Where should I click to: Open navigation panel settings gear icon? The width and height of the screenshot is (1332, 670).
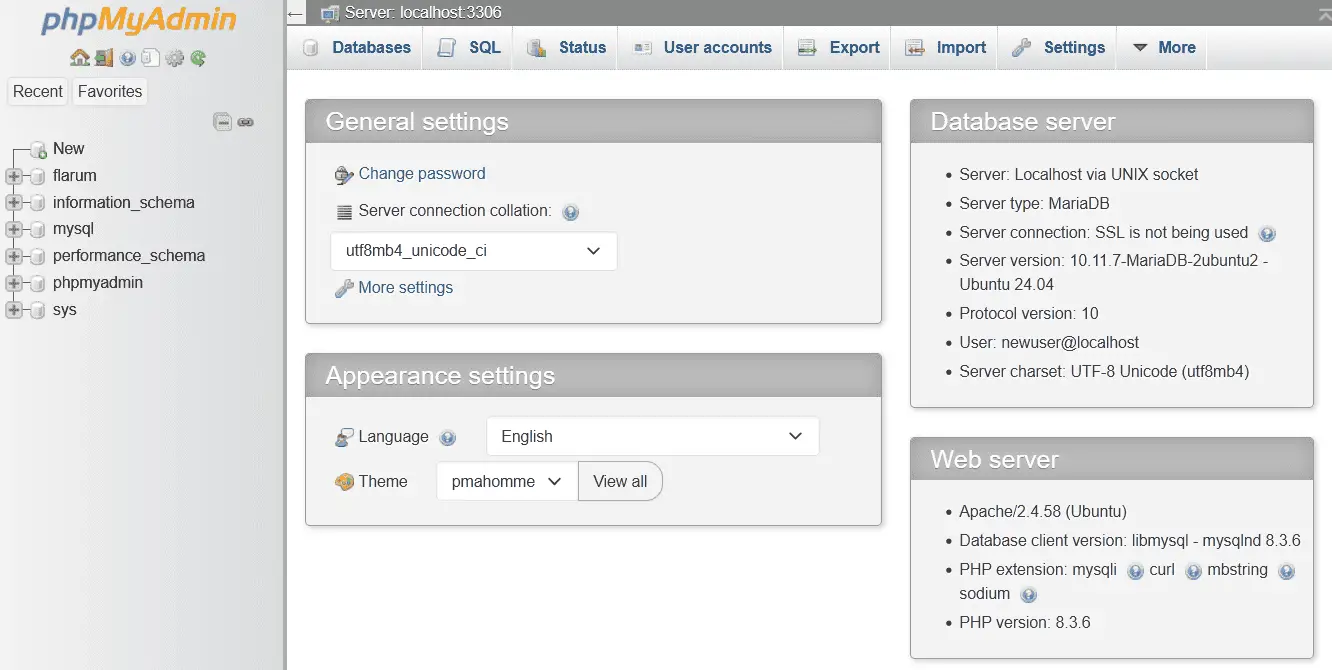point(175,59)
